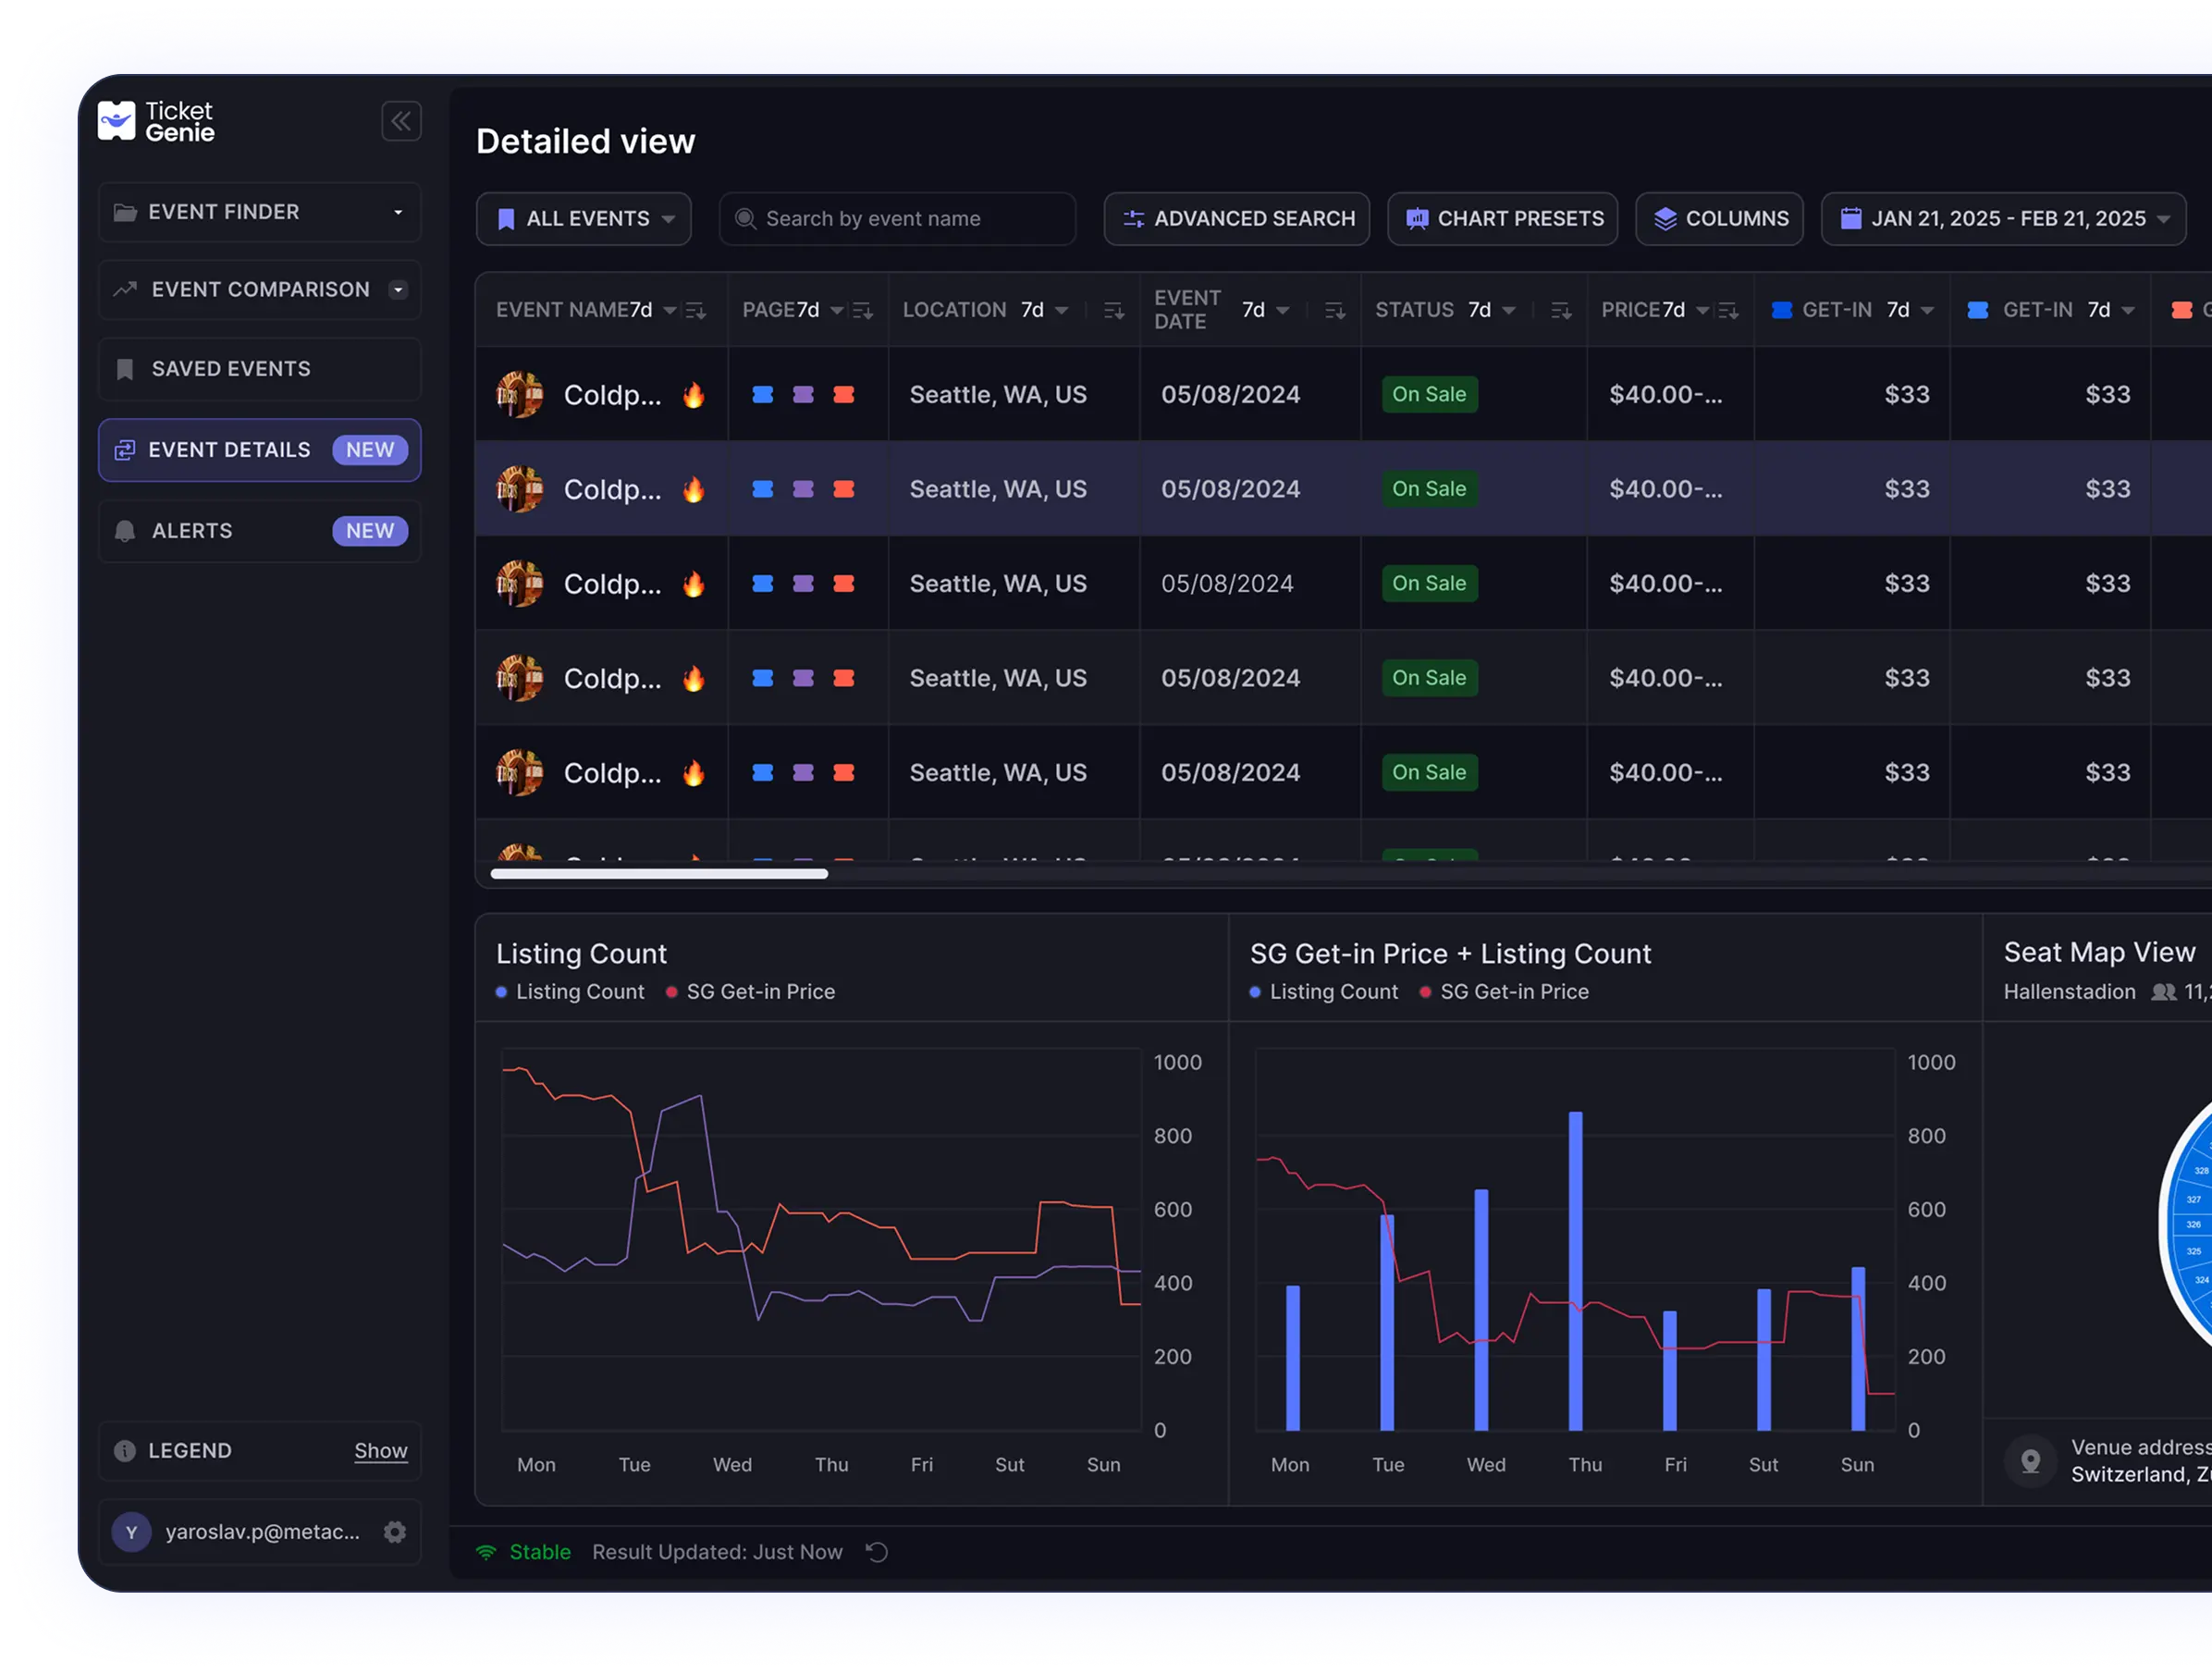The height and width of the screenshot is (1674, 2212).
Task: Open Advanced Search
Action: coord(1237,219)
